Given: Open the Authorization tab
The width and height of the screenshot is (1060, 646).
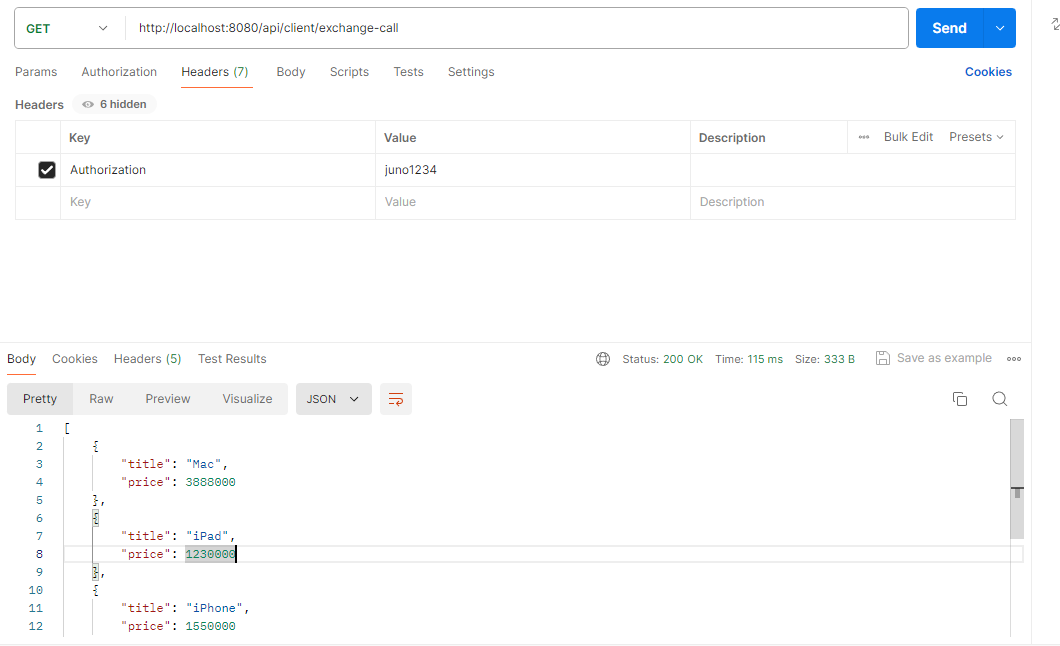Looking at the screenshot, I should [x=119, y=72].
